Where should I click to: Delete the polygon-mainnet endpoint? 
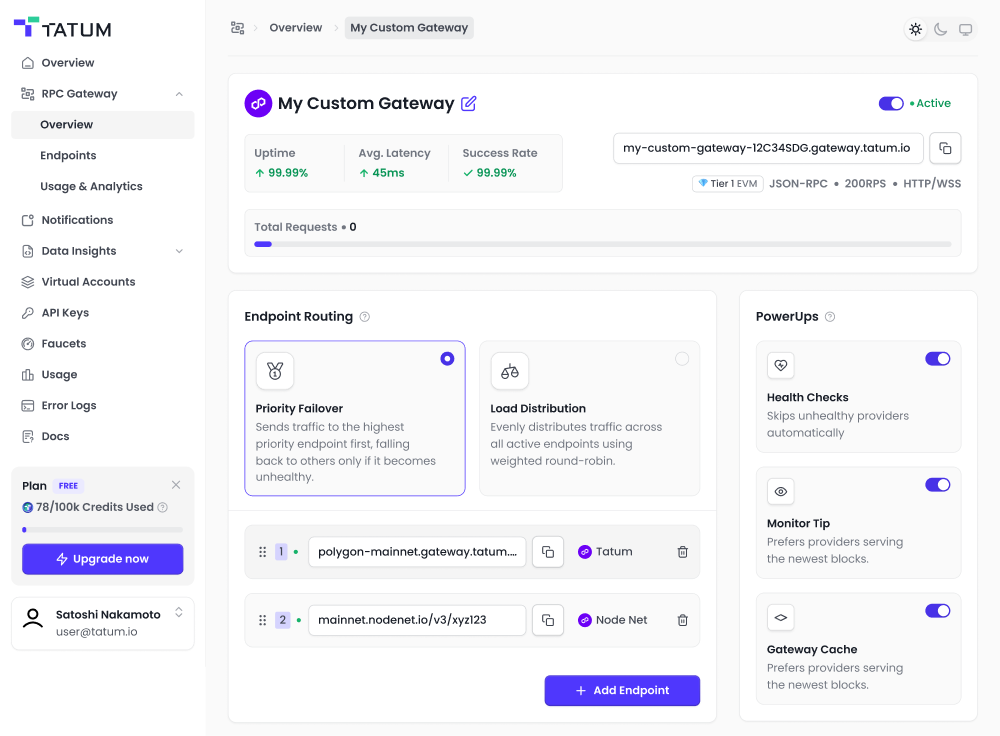(x=683, y=551)
